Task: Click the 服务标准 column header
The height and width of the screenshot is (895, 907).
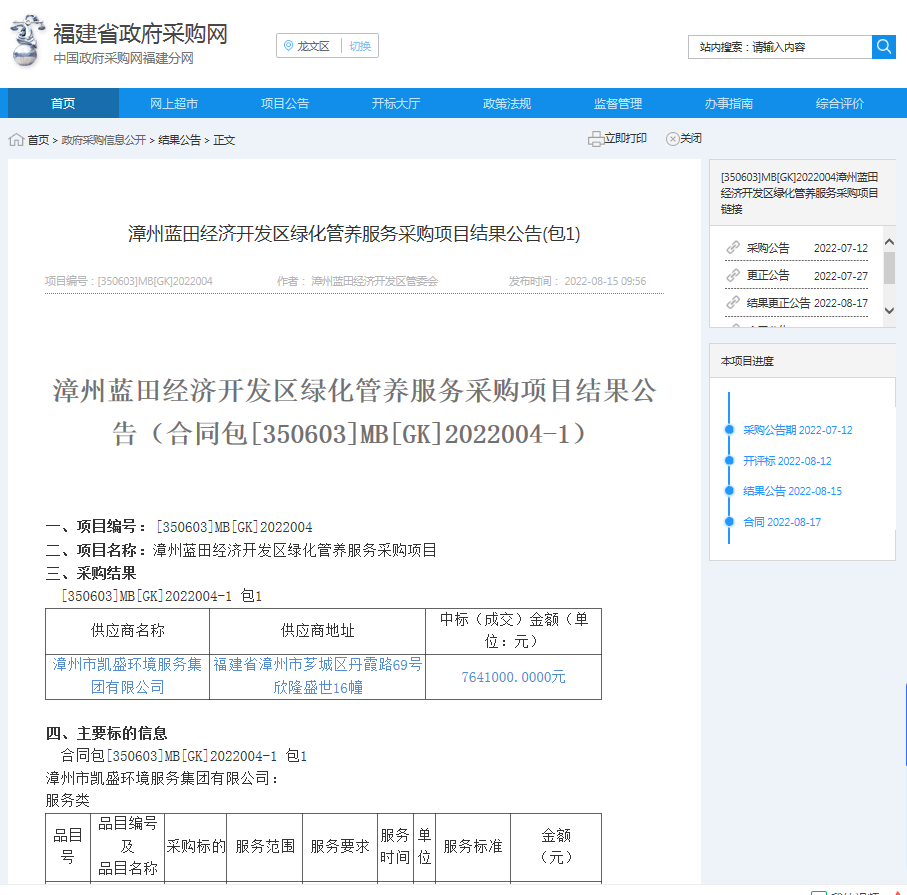Action: click(473, 846)
